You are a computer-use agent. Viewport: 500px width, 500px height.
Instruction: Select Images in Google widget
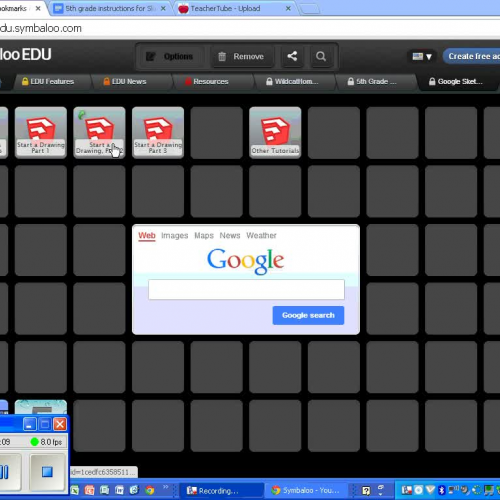point(175,235)
